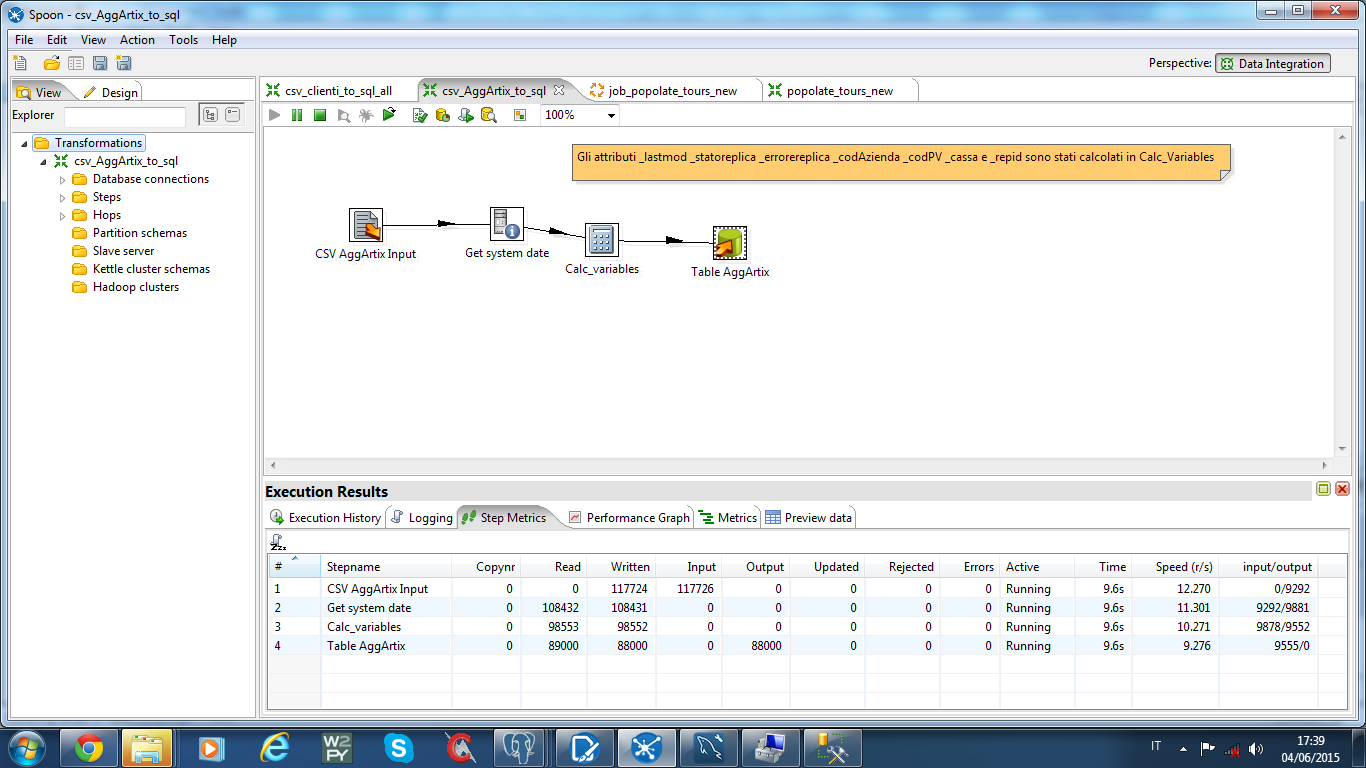This screenshot has width=1366, height=768.
Task: Switch to the Design tab
Action: (111, 92)
